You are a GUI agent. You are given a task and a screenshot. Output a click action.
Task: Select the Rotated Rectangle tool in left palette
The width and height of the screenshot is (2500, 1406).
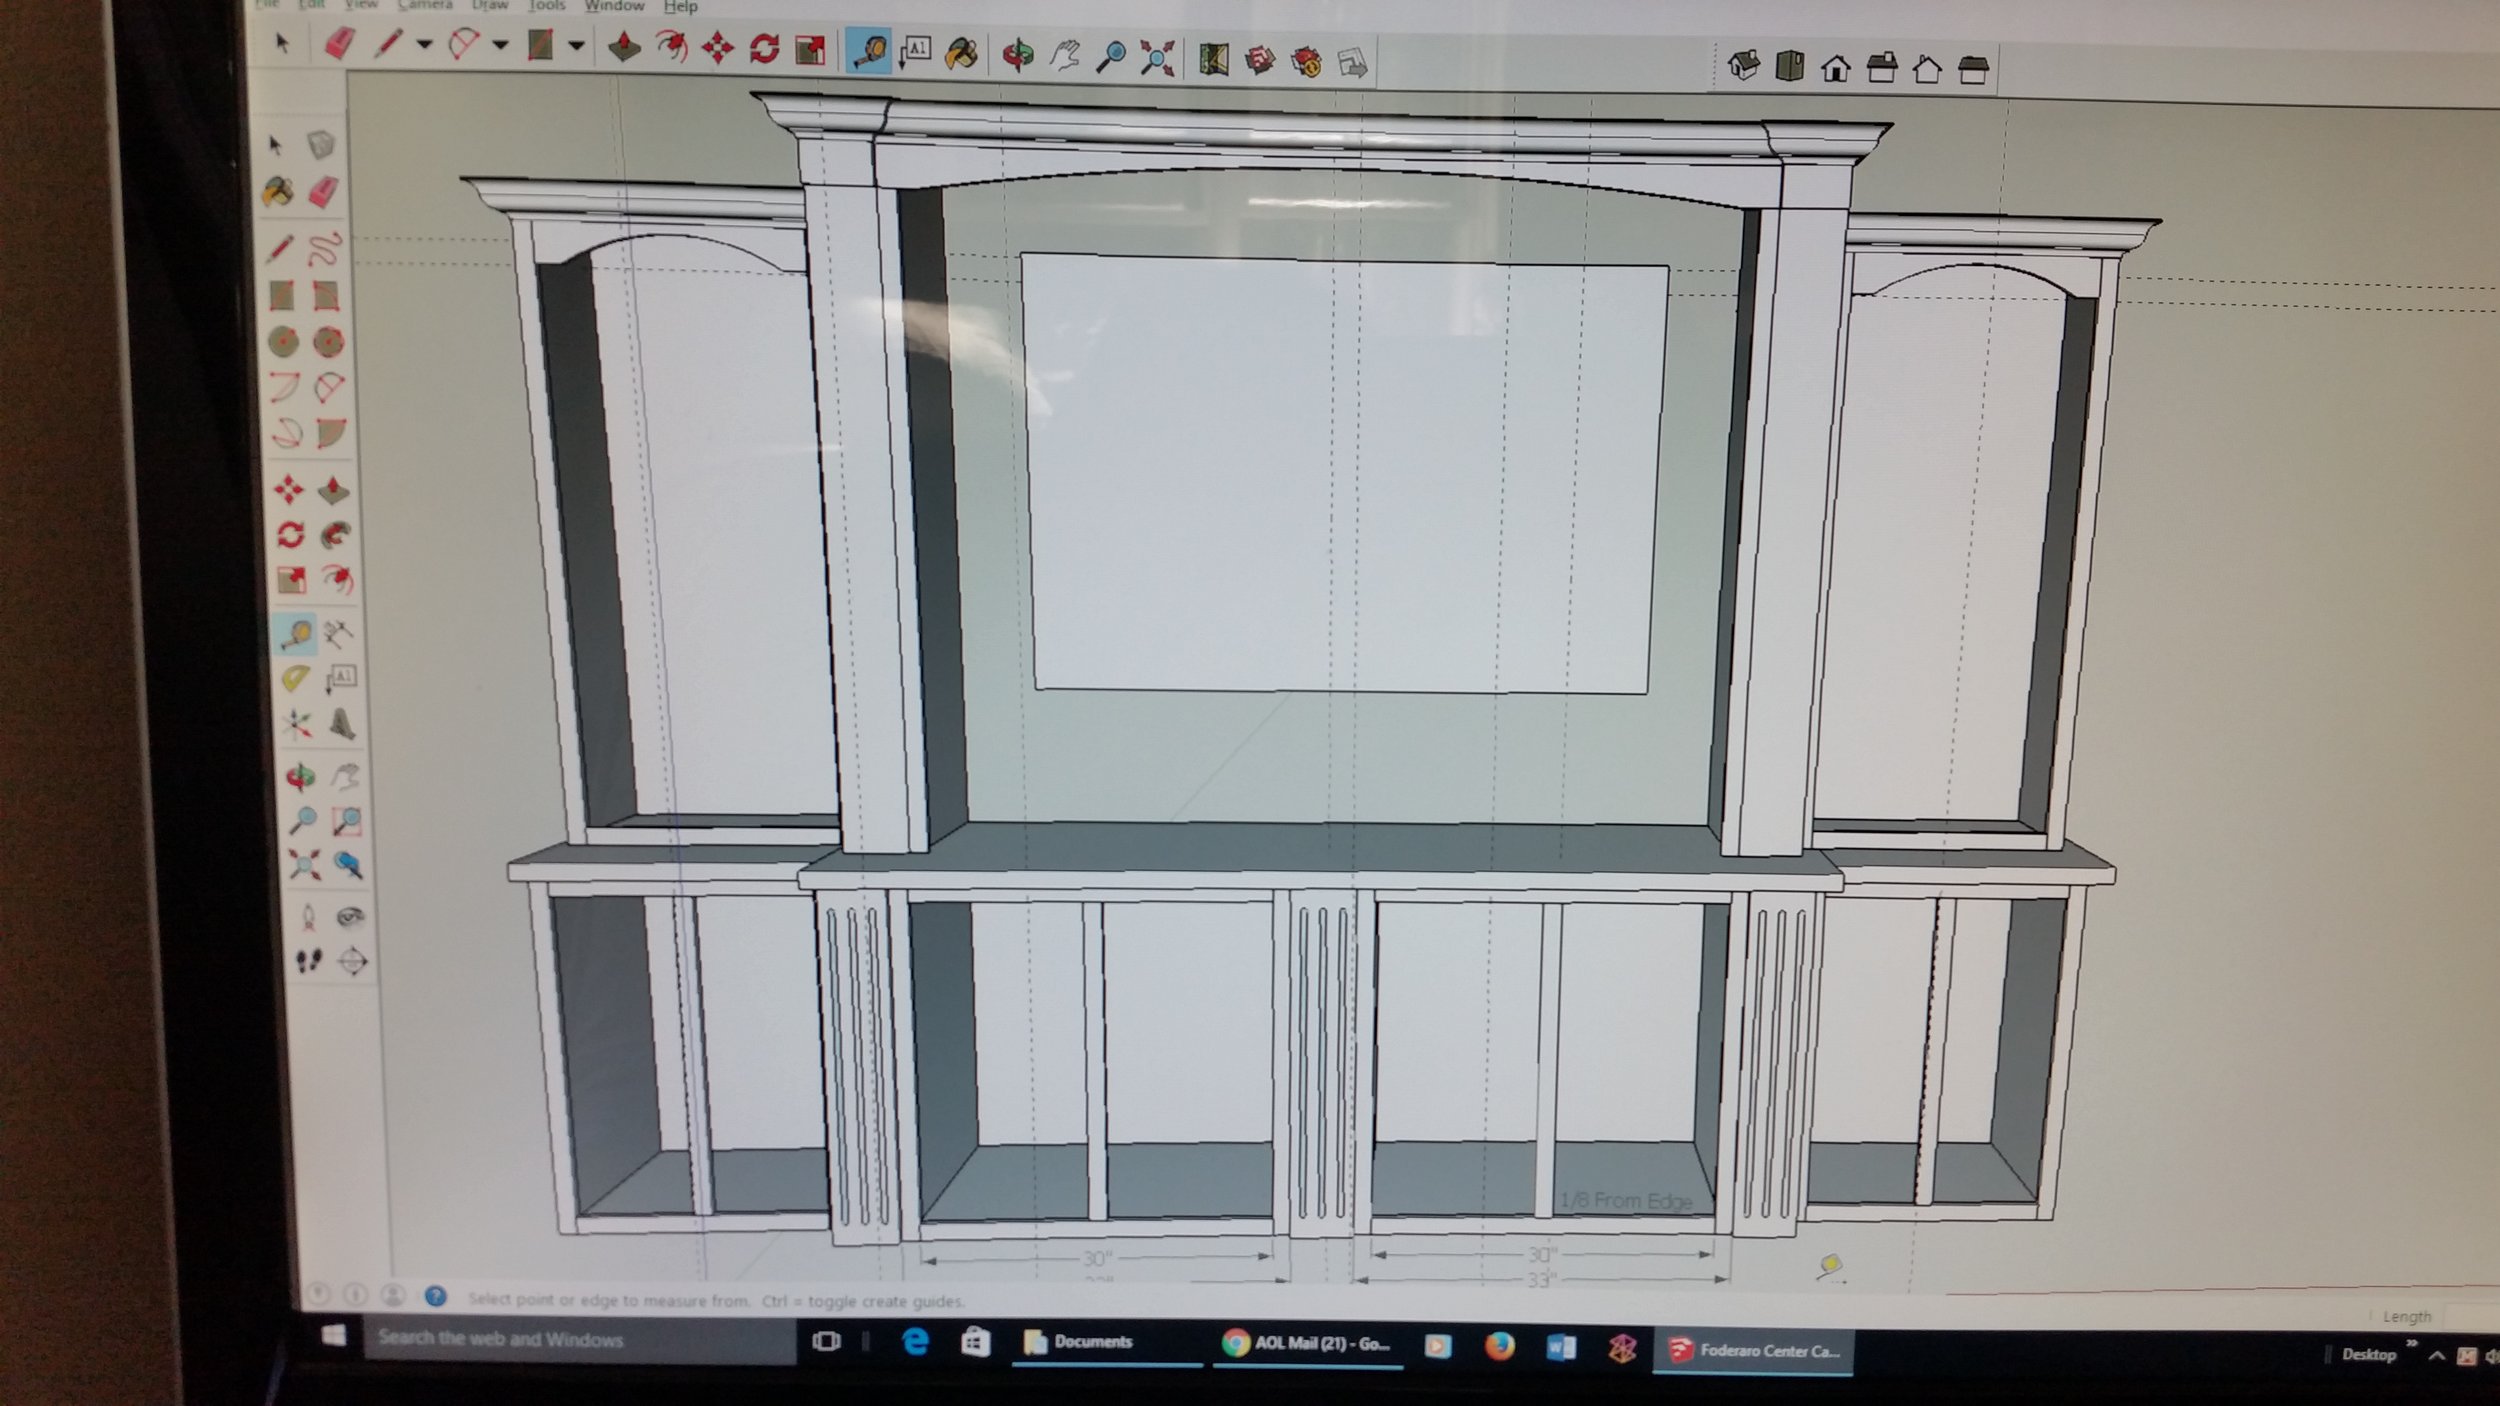pos(326,296)
